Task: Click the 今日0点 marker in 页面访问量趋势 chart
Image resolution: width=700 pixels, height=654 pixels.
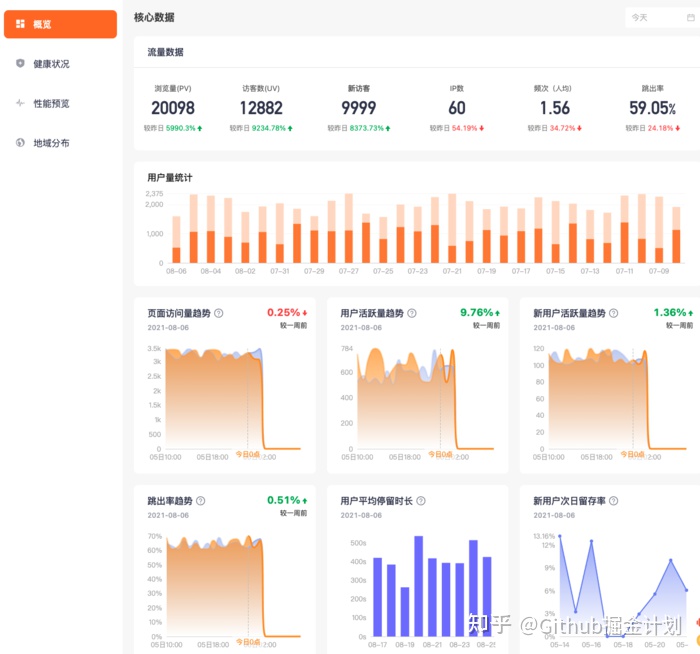Action: pyautogui.click(x=248, y=454)
